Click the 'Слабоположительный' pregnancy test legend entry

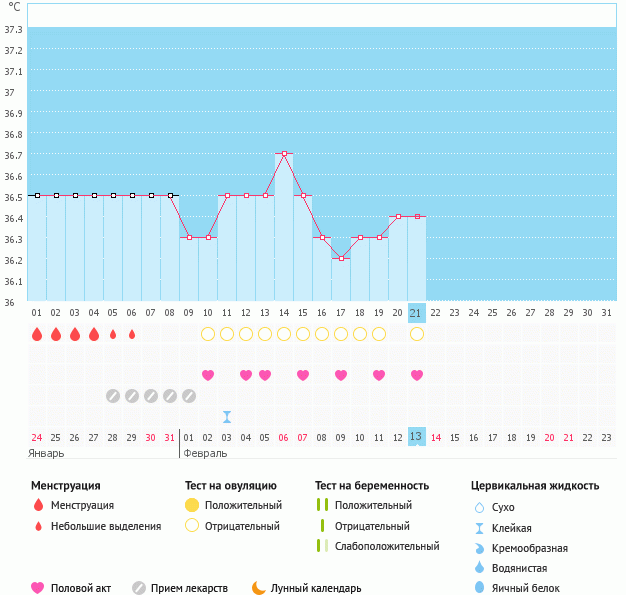[x=386, y=546]
